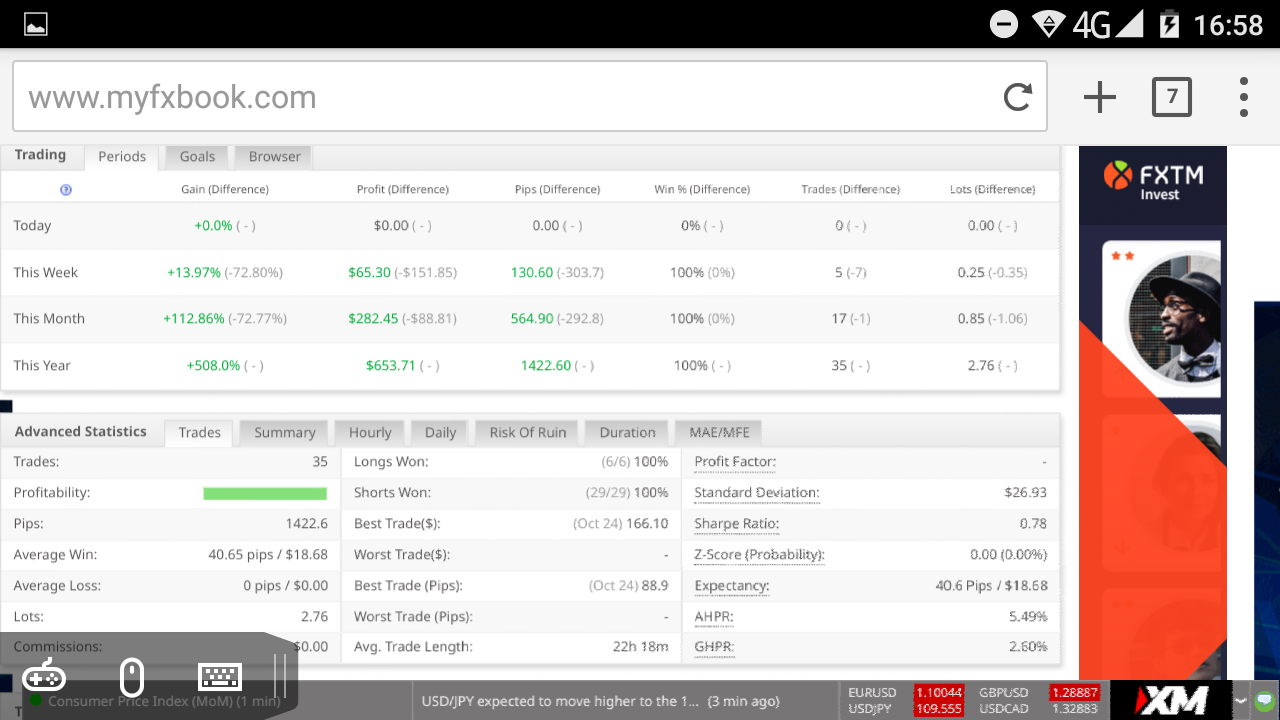1280x720 pixels.
Task: Click the Profit Factor label
Action: click(x=735, y=462)
